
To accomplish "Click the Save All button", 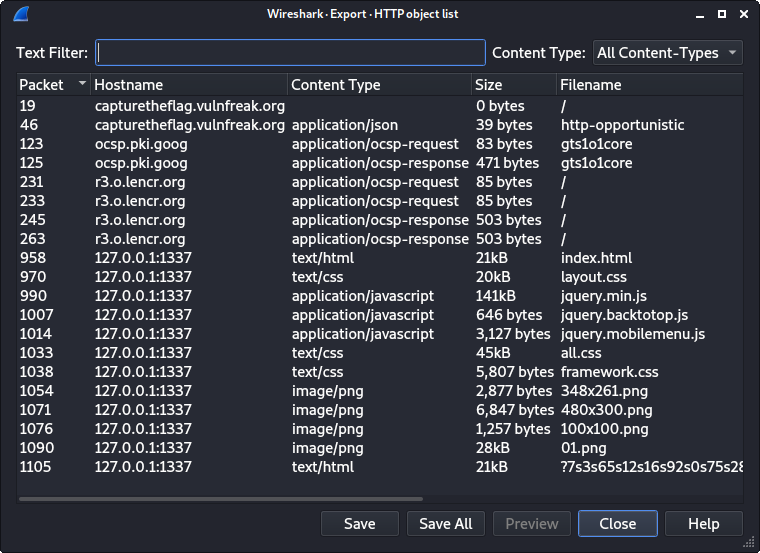I will pyautogui.click(x=445, y=523).
